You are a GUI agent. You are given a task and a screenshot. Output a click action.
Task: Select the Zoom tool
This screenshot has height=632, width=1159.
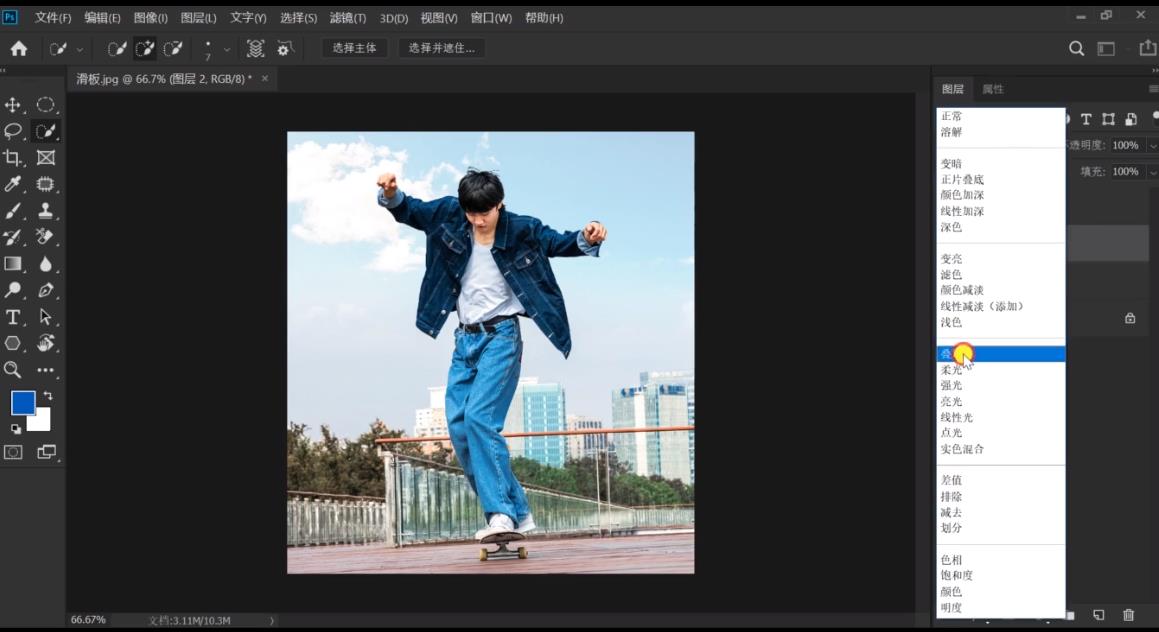click(13, 370)
